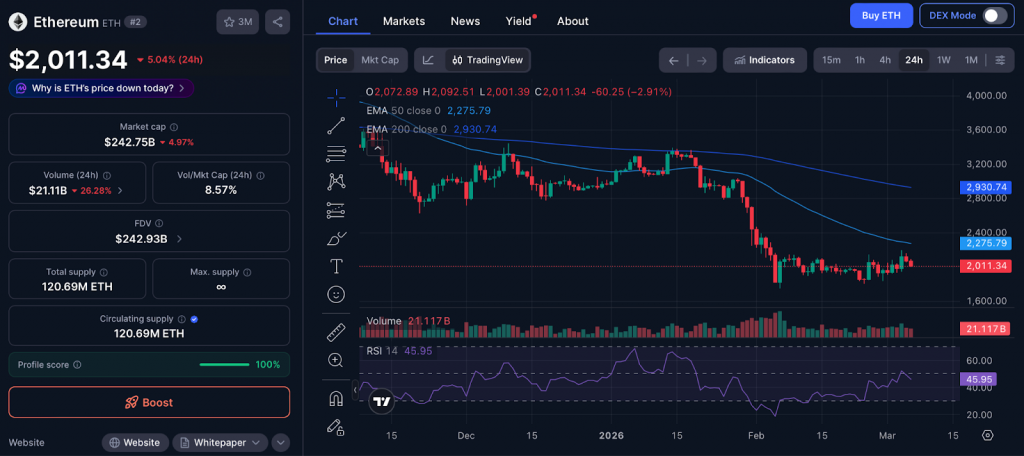Open the Fibonacci retracement tool

click(336, 153)
